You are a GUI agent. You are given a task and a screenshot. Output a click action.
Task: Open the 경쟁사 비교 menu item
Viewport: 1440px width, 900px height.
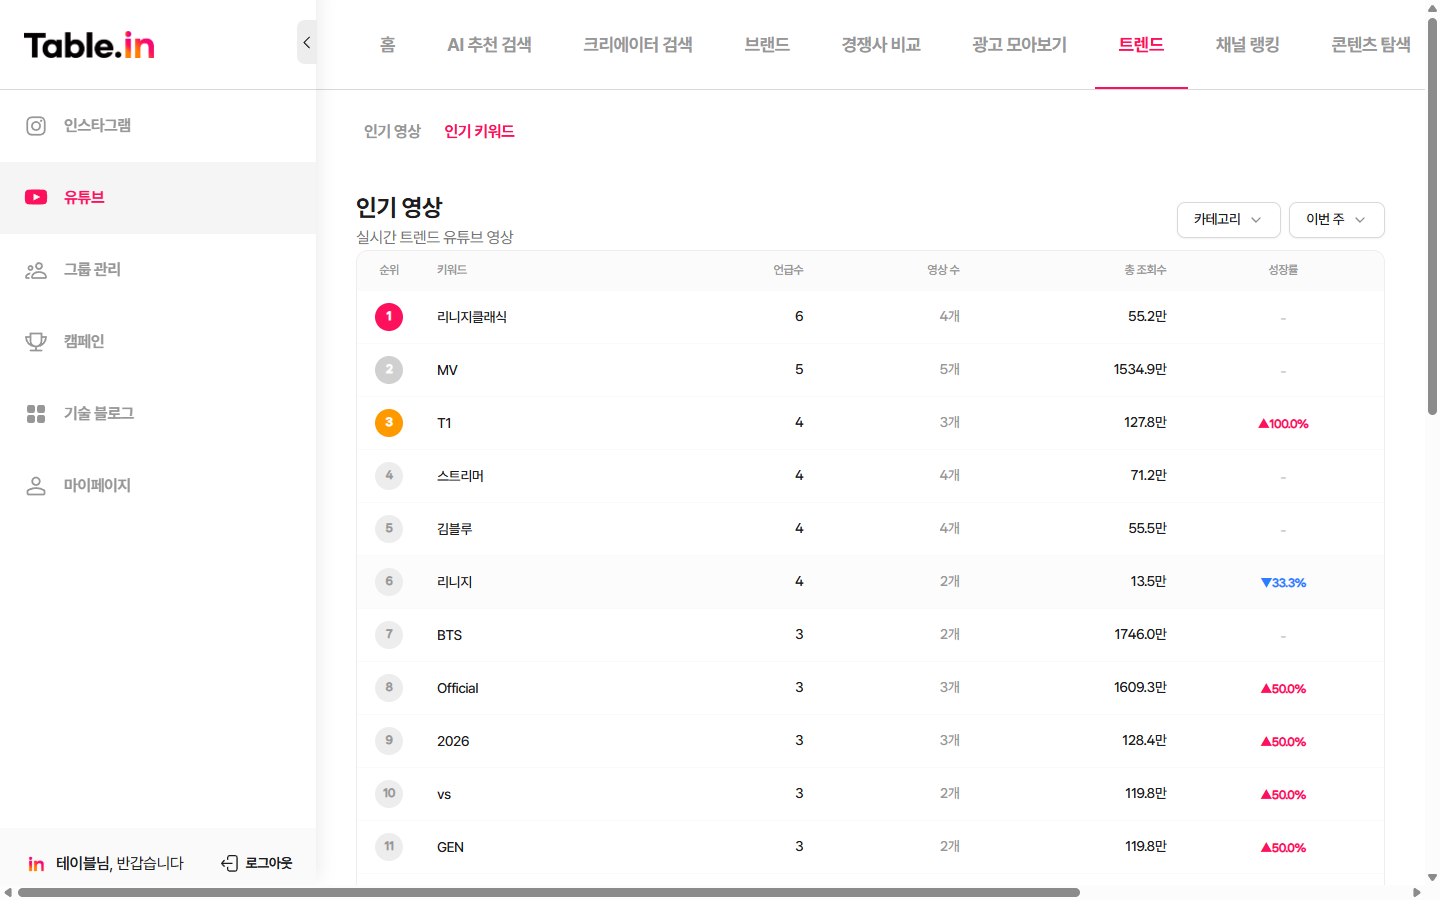[880, 44]
